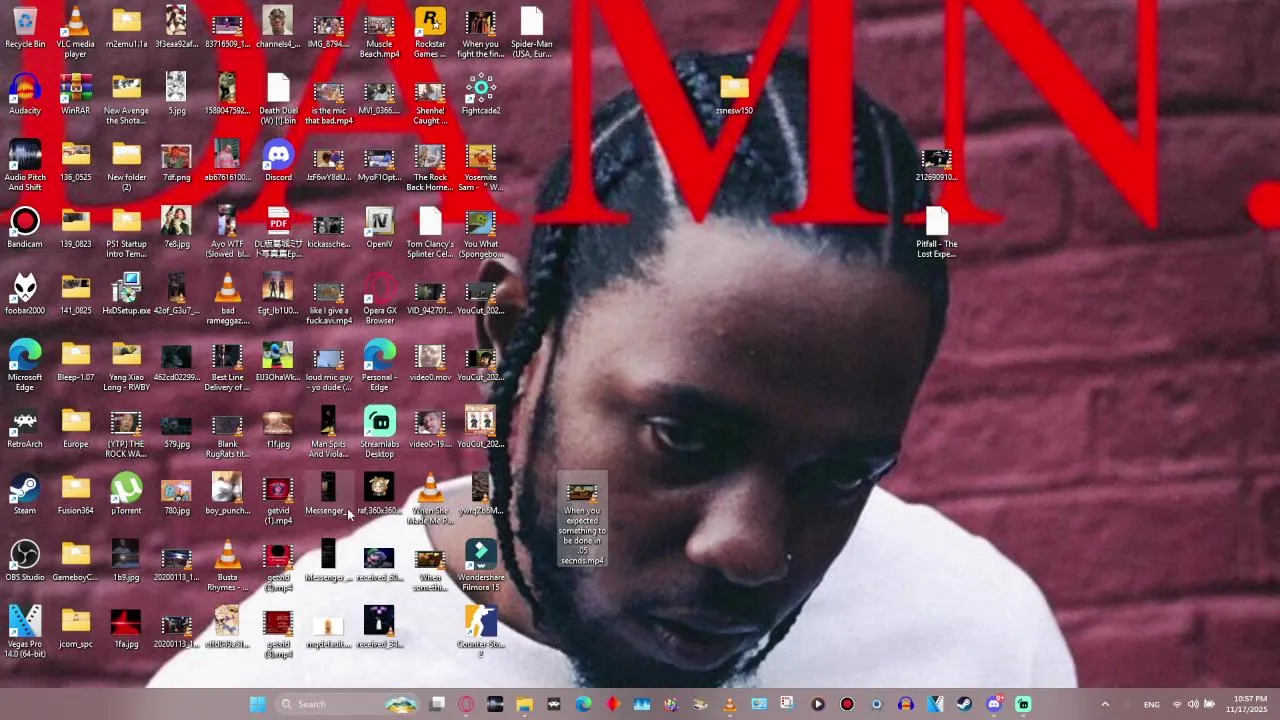The height and width of the screenshot is (720, 1280).
Task: Select the 780.jpg image file
Action: [x=177, y=495]
